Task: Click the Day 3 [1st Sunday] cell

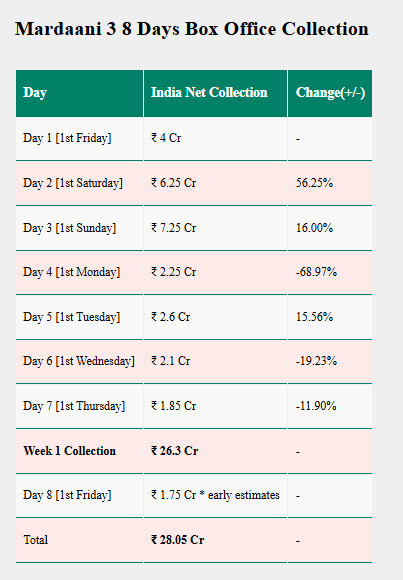Action: (x=79, y=228)
